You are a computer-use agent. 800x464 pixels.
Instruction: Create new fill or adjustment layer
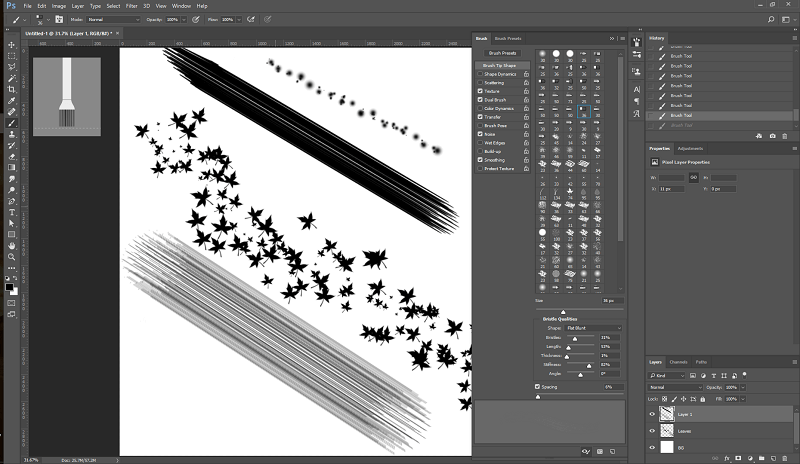(x=750, y=458)
